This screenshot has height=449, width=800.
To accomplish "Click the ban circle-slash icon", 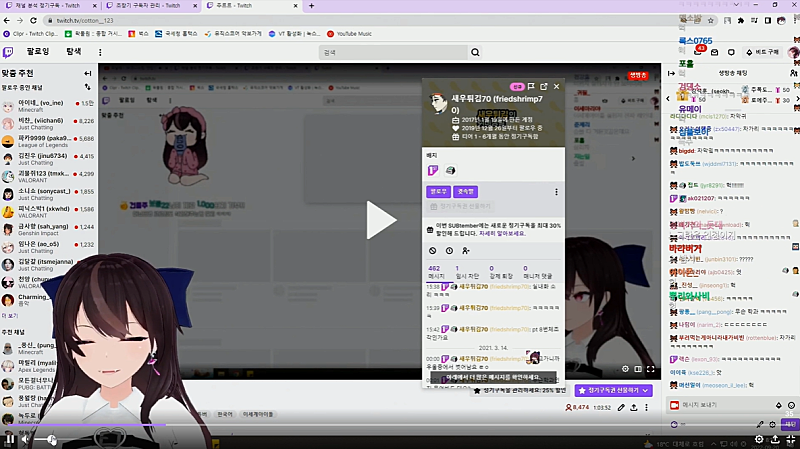I will 433,251.
